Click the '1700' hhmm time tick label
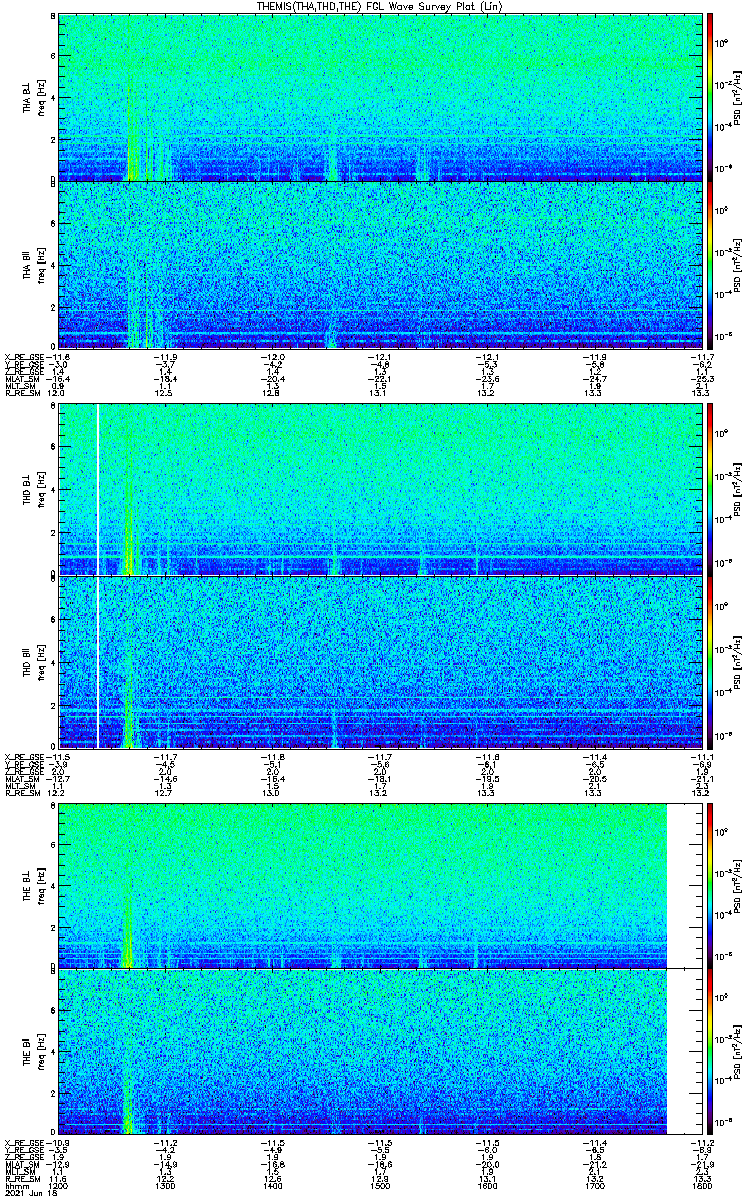 [595, 1186]
